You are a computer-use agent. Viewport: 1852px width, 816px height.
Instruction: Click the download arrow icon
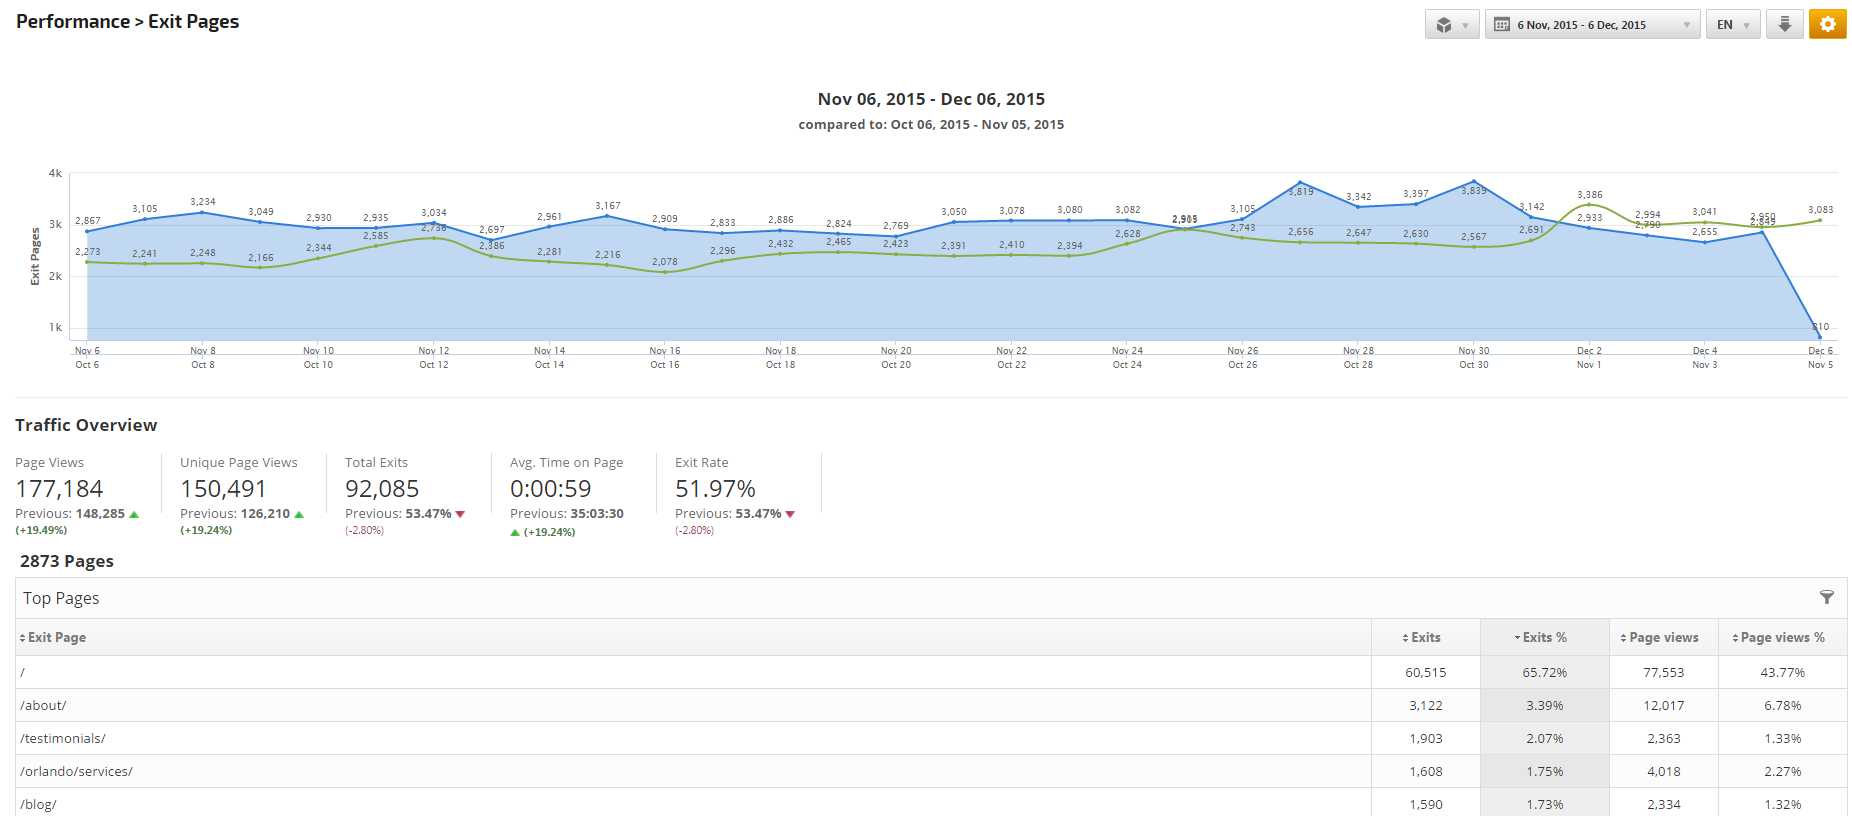click(1784, 25)
